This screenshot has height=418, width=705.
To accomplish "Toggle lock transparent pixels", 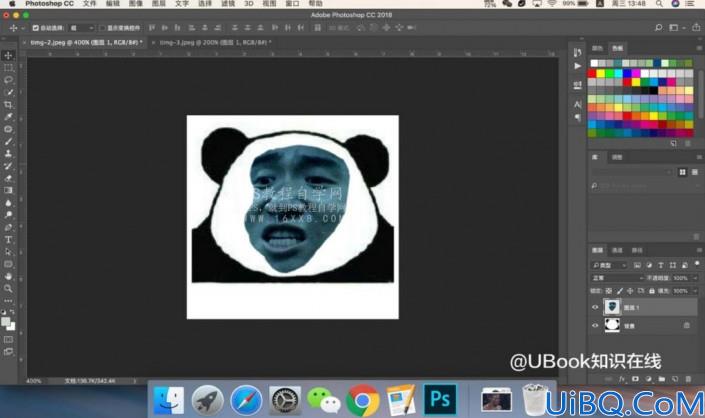I will (609, 291).
